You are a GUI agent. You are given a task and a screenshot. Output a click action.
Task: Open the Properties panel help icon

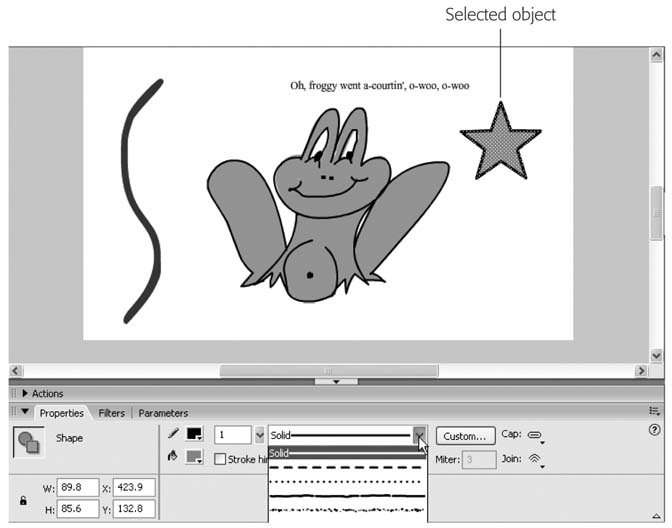pyautogui.click(x=654, y=429)
